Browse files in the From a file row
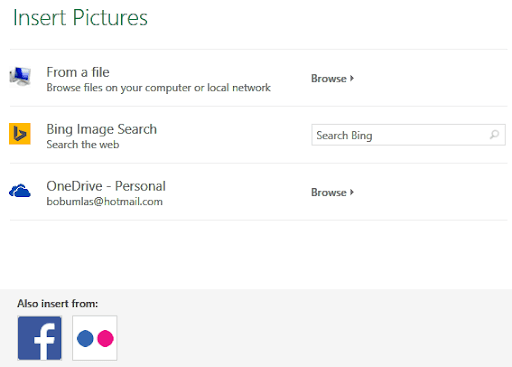Screen dimensions: 512x367 click(332, 78)
